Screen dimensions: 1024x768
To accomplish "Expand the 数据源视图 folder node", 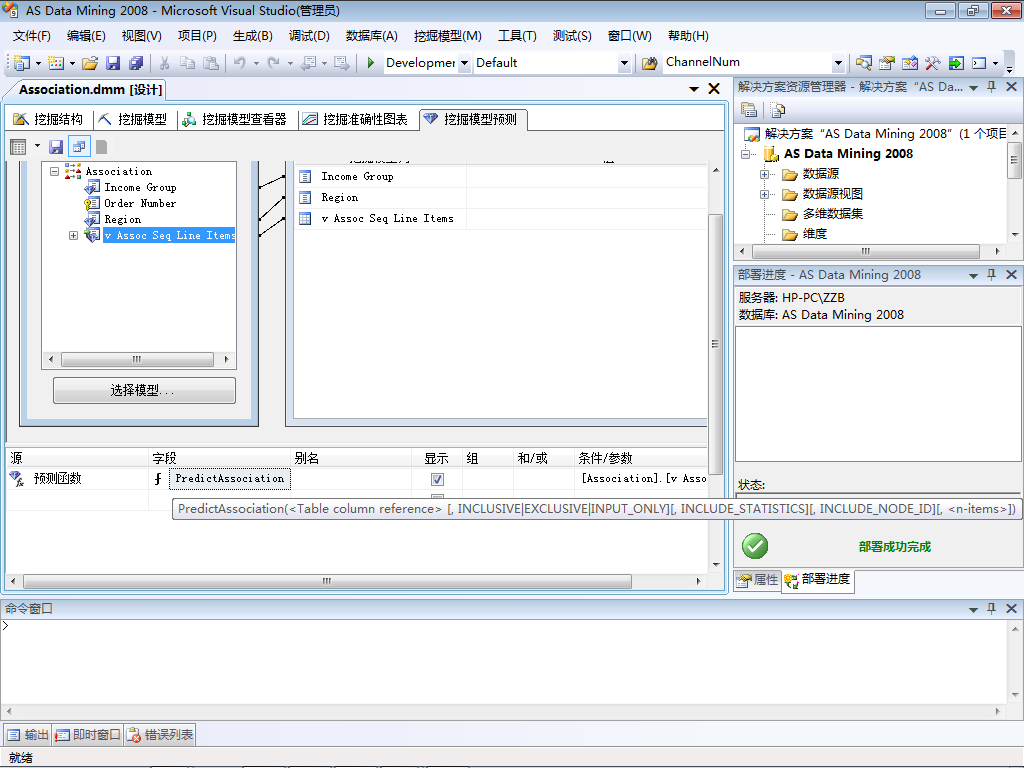I will [764, 195].
